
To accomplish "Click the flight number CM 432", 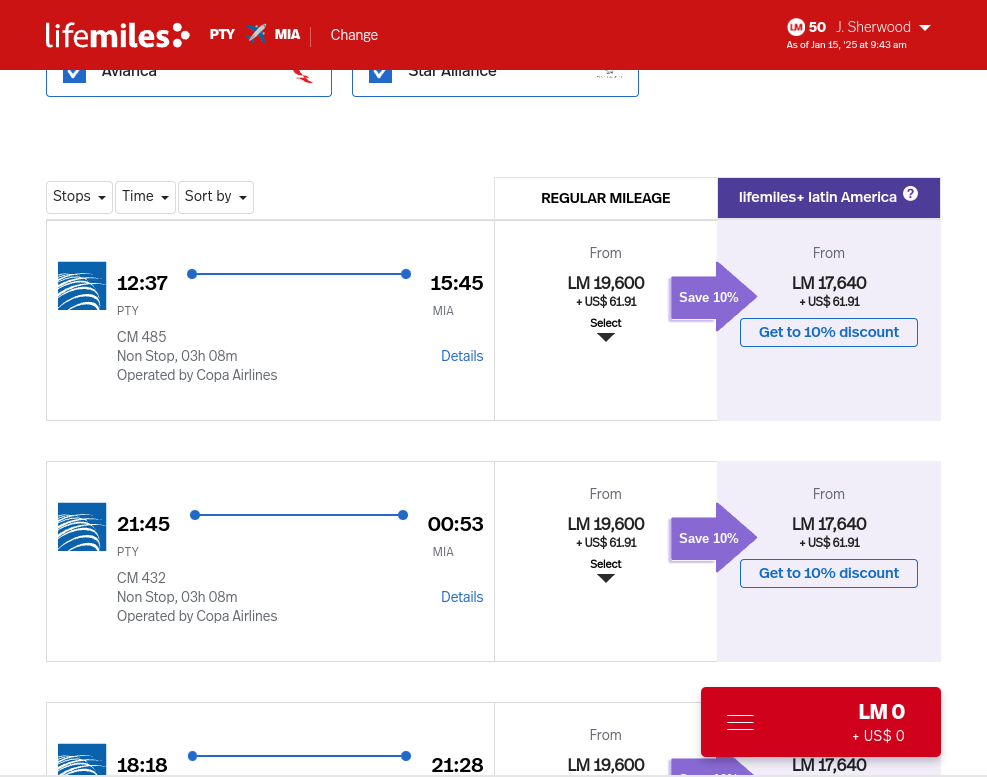I will pos(142,578).
